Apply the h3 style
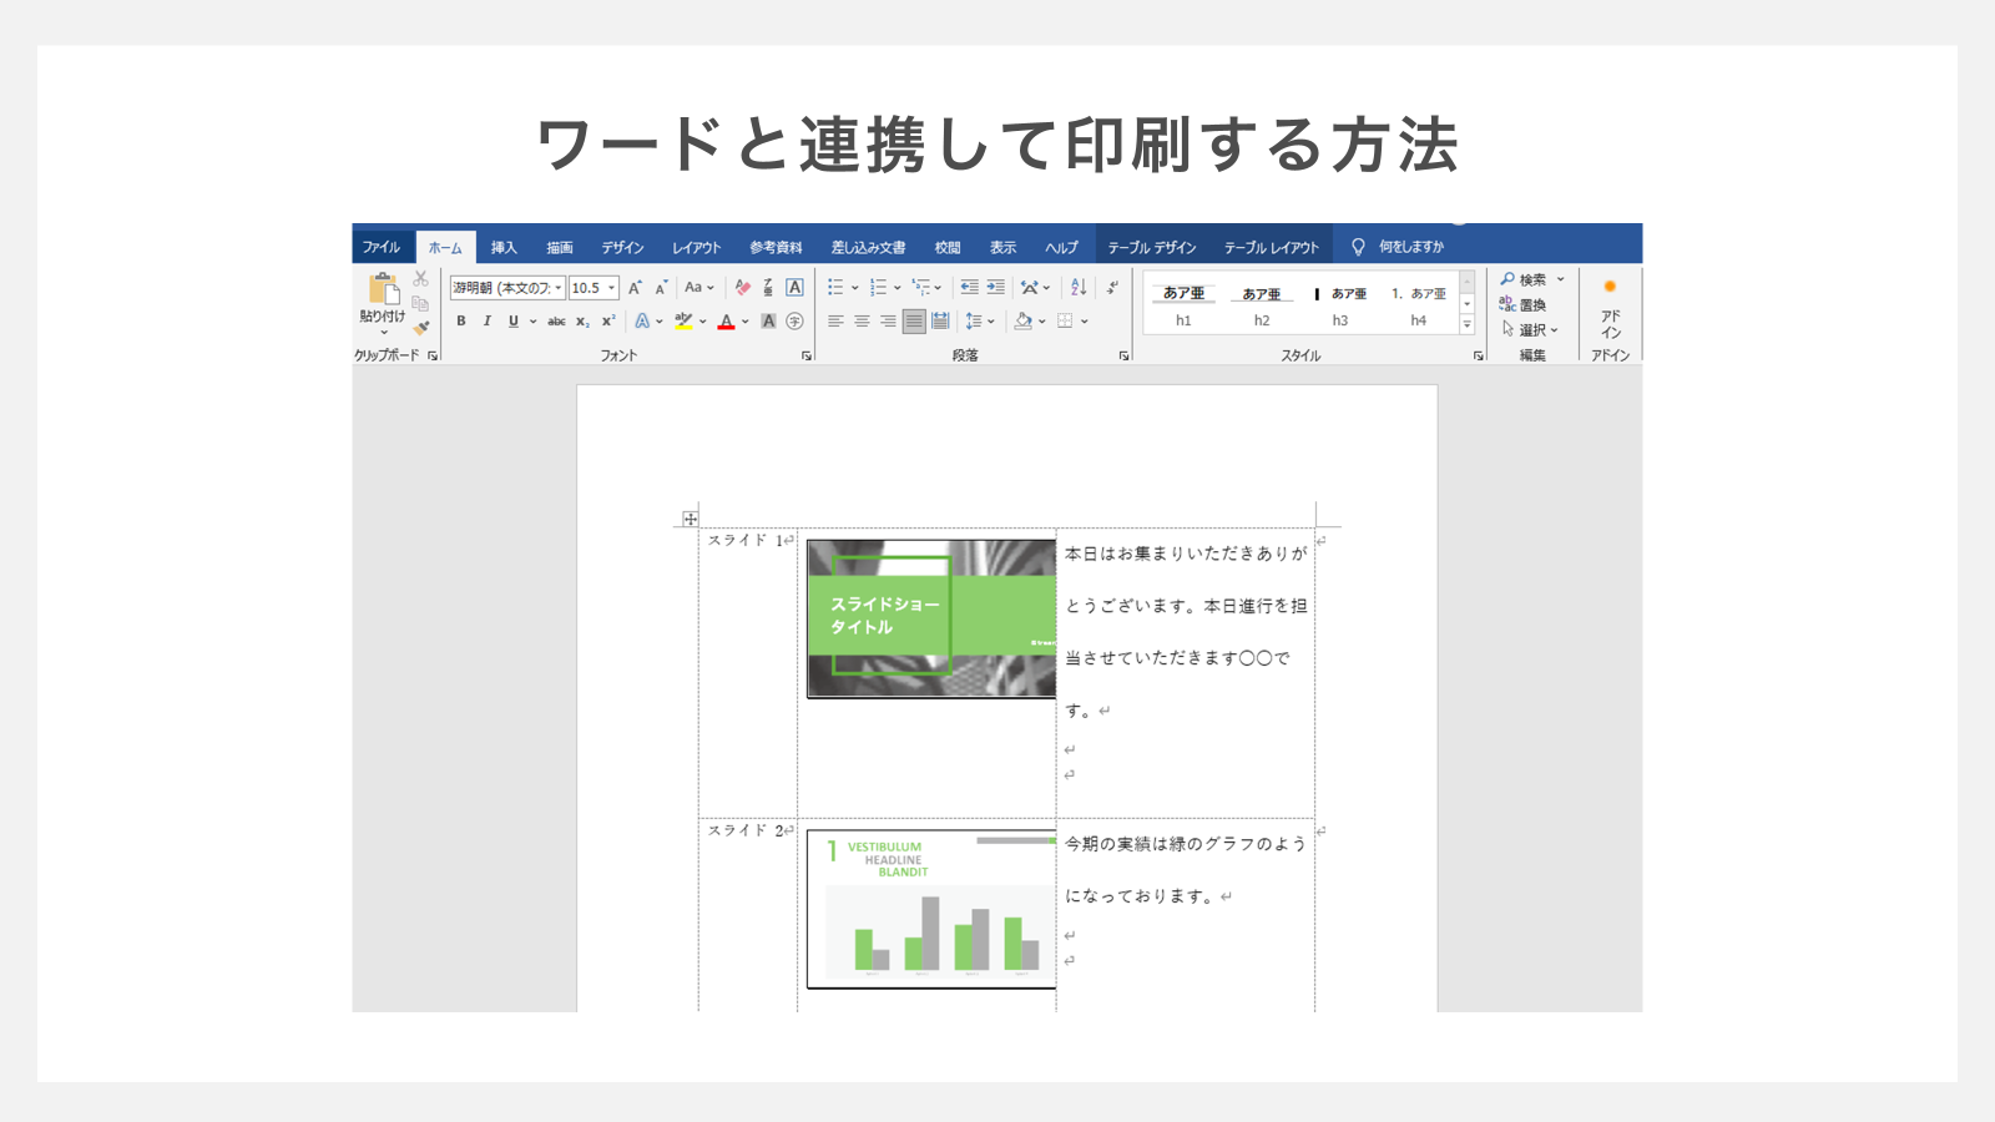1995x1122 pixels. click(x=1340, y=305)
